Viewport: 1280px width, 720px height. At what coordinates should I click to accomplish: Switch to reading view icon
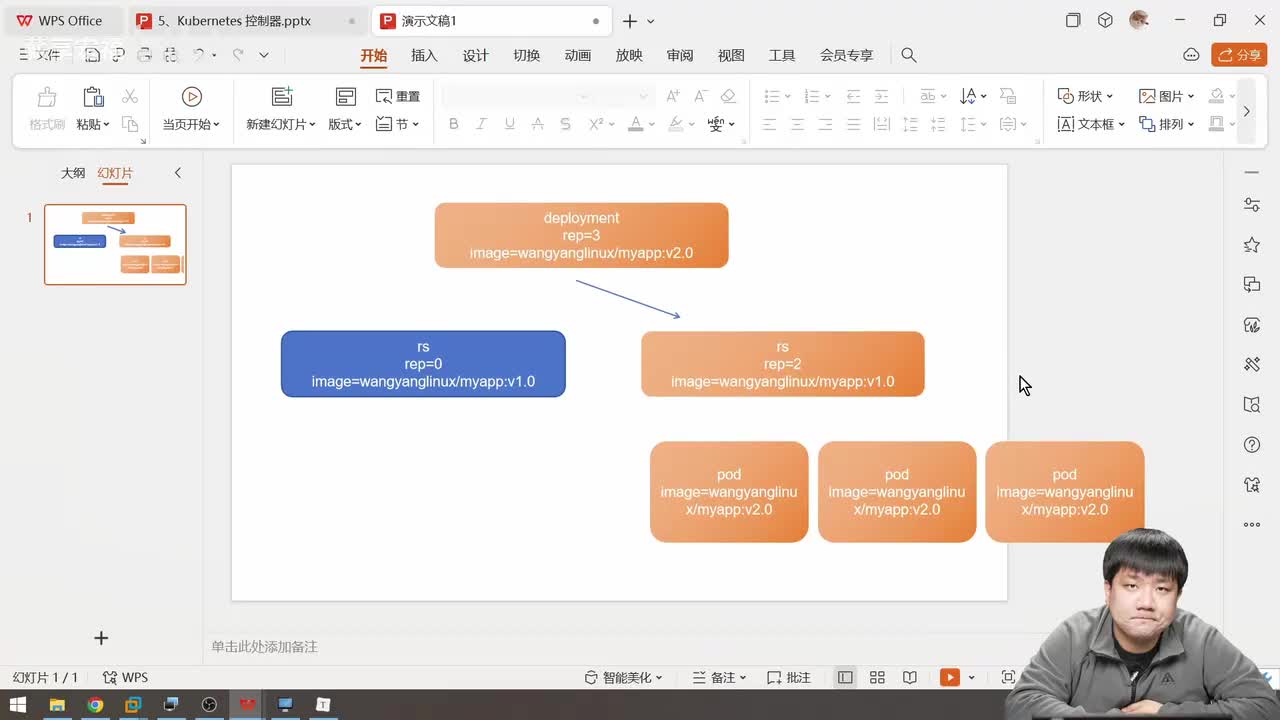[x=910, y=678]
